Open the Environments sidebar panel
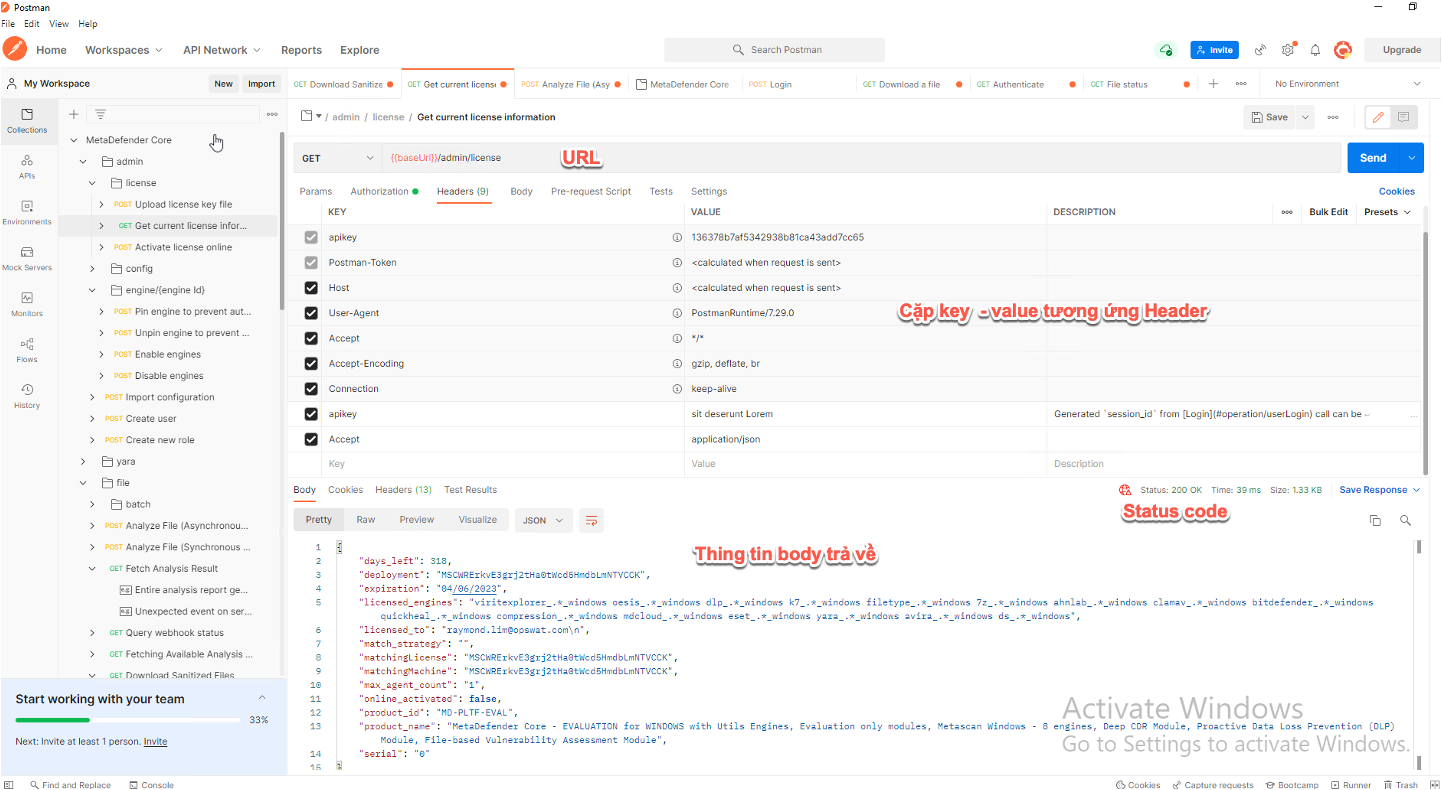The image size is (1442, 790). tap(27, 212)
